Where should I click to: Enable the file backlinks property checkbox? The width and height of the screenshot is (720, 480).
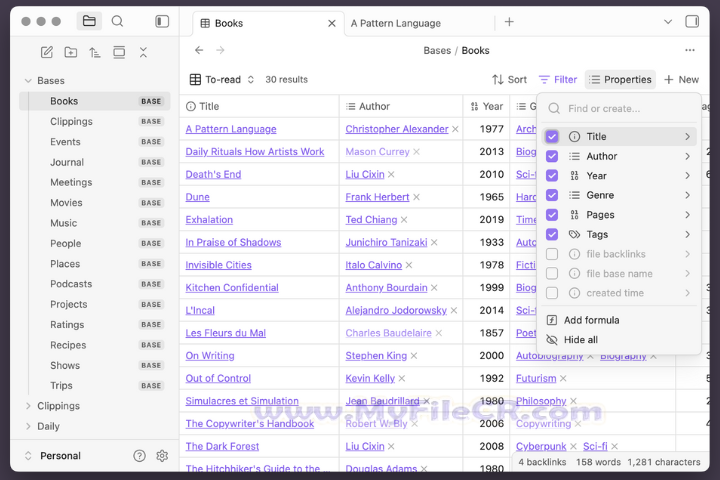[552, 254]
